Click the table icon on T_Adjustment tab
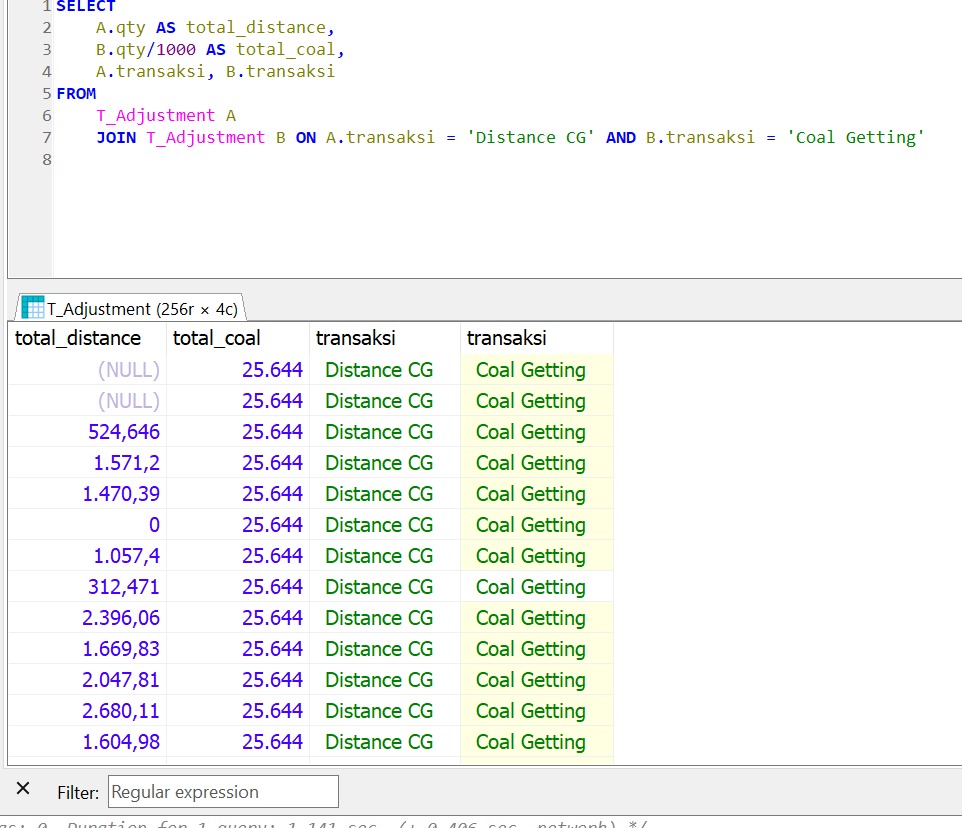962x828 pixels. point(32,308)
